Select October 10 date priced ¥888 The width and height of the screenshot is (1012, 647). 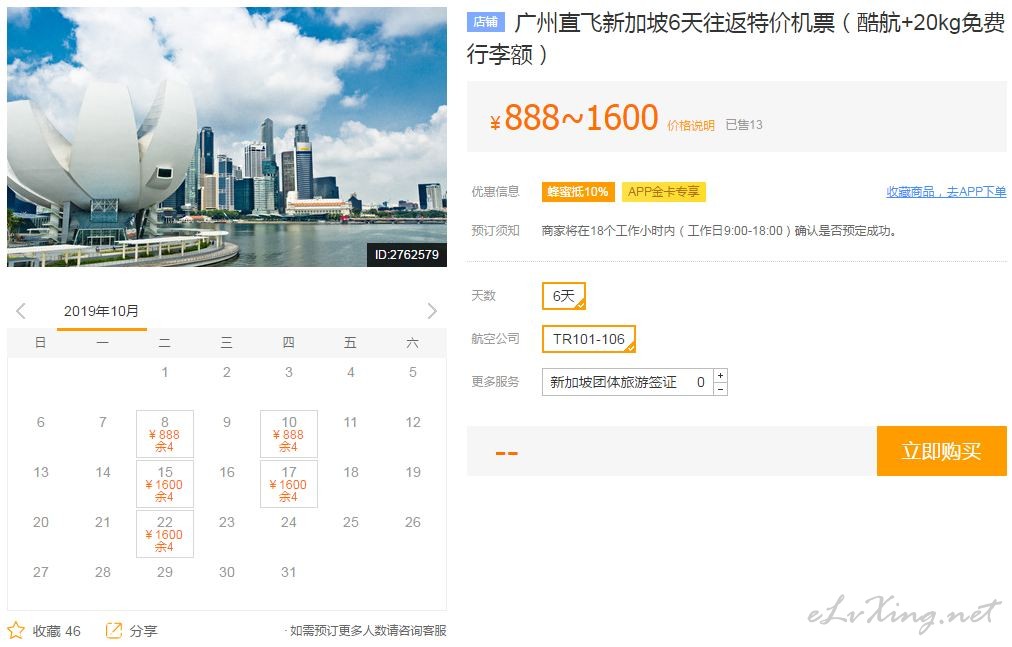288,434
